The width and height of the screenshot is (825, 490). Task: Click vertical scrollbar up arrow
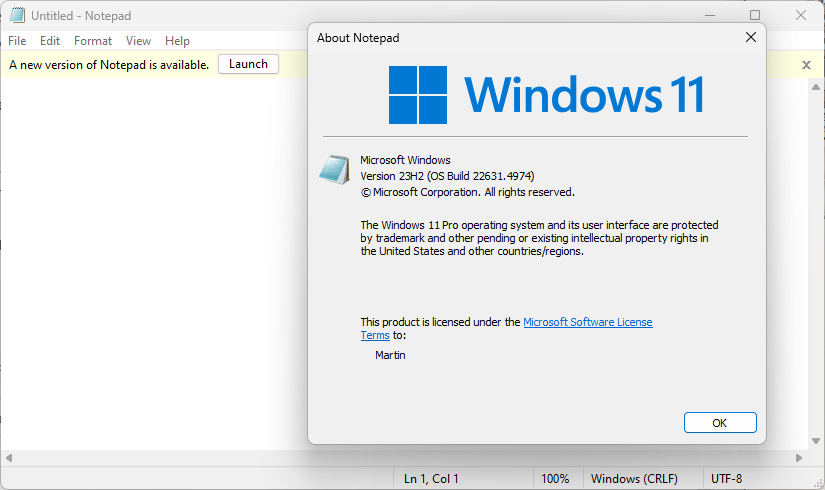pyautogui.click(x=816, y=87)
